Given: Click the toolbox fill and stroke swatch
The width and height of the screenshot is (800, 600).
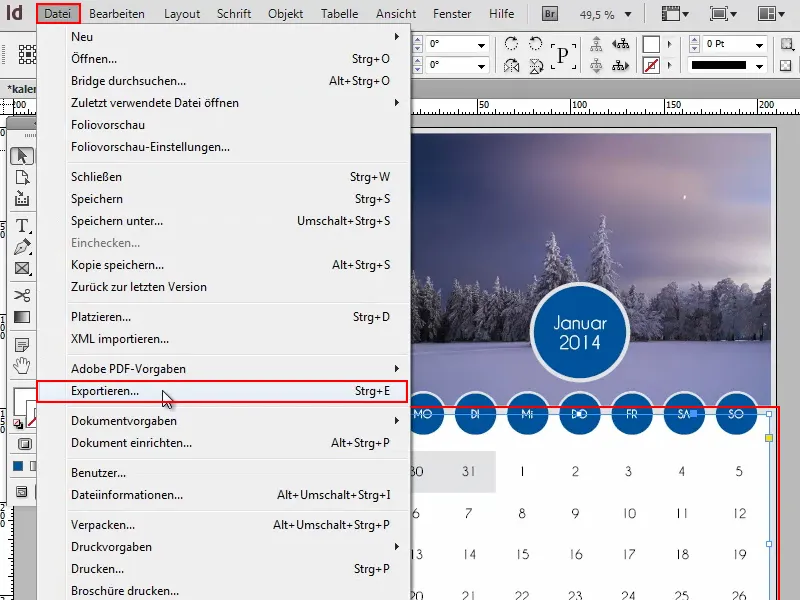Looking at the screenshot, I should [x=24, y=406].
